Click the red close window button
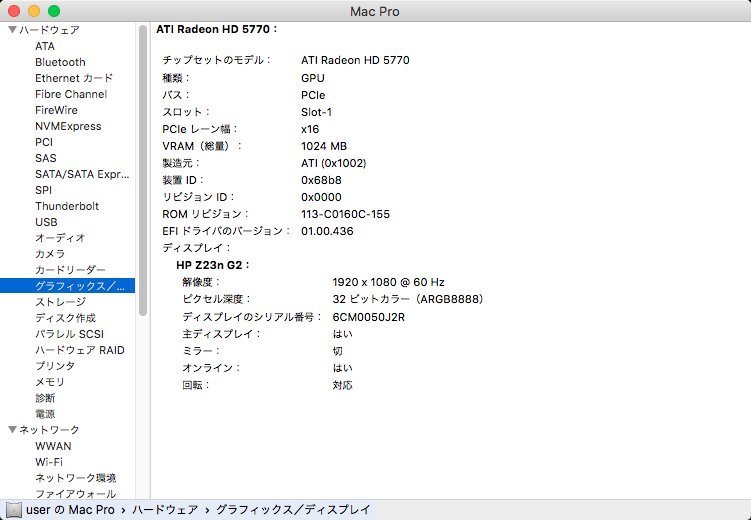Image resolution: width=751 pixels, height=520 pixels. 14,11
